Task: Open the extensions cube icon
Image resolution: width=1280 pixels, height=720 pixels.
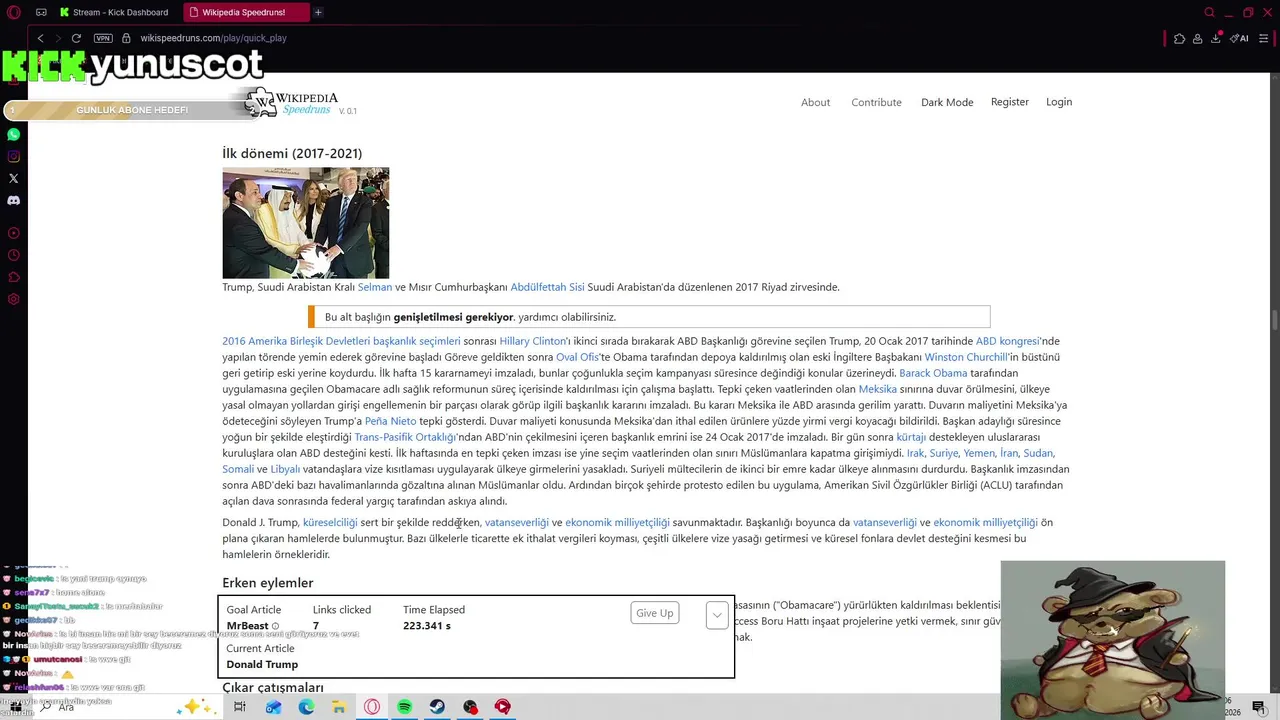Action: pos(1180,38)
